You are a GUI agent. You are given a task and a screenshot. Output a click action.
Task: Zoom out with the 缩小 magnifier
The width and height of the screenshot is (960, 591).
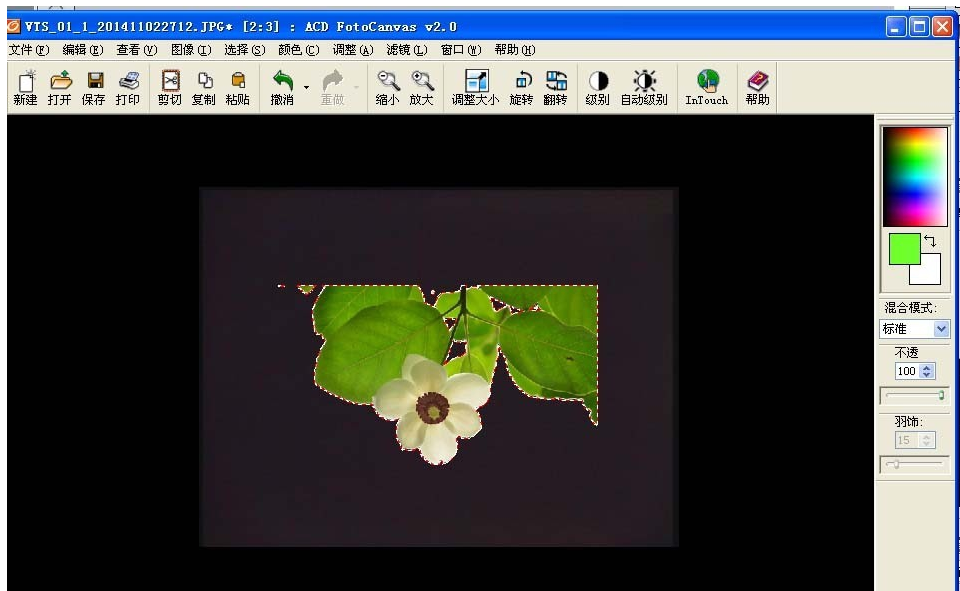tap(387, 87)
